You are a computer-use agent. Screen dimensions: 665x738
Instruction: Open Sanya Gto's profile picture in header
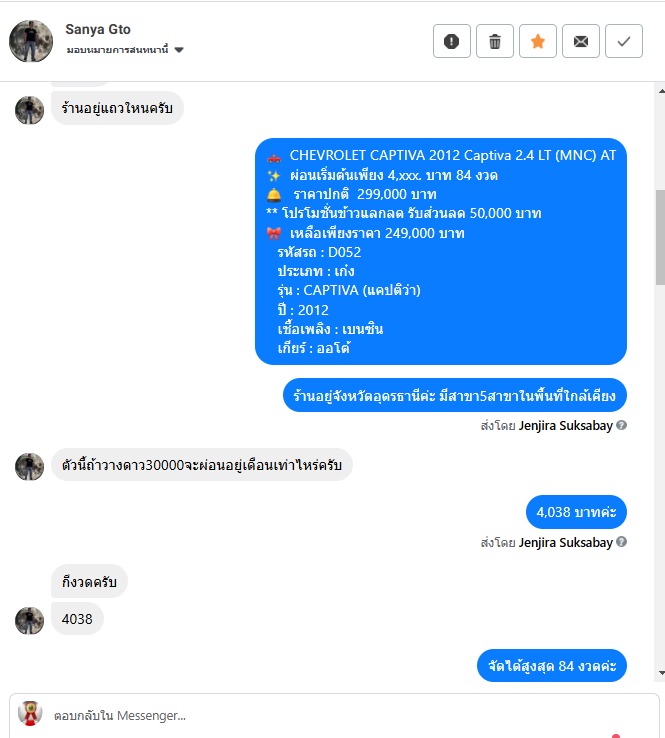[x=31, y=41]
